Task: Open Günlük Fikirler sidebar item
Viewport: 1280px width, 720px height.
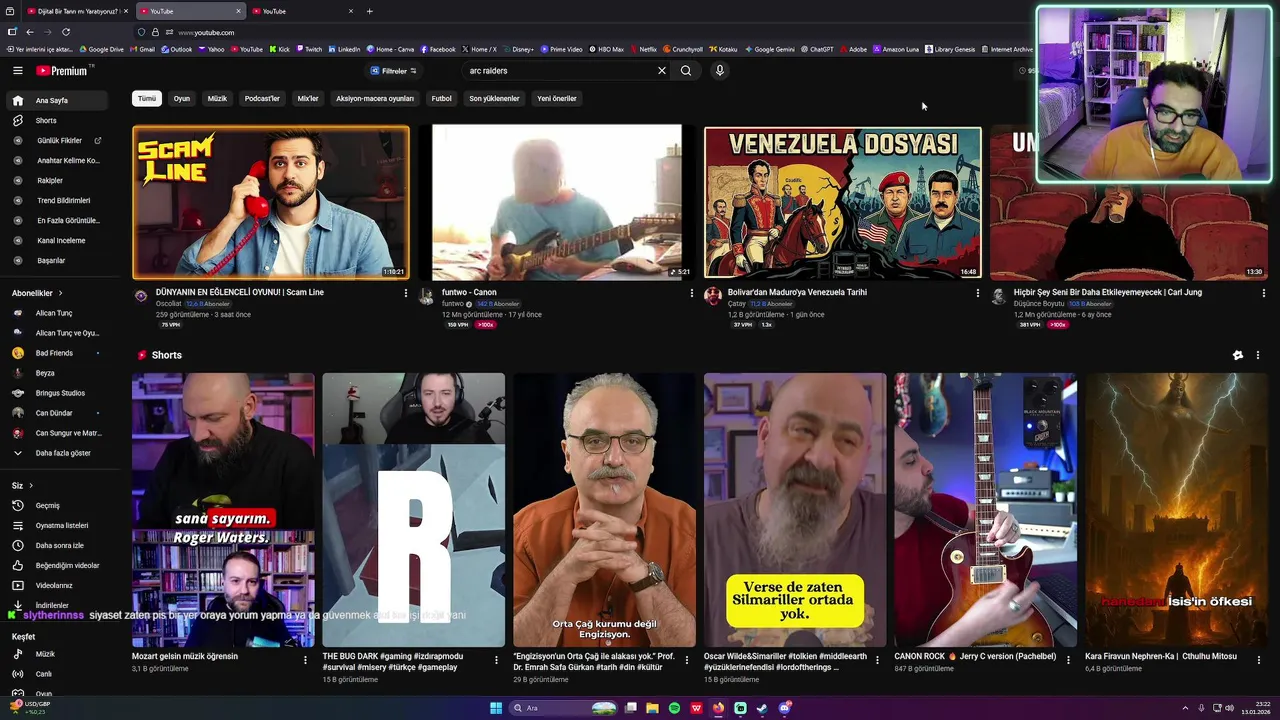Action: (x=56, y=141)
